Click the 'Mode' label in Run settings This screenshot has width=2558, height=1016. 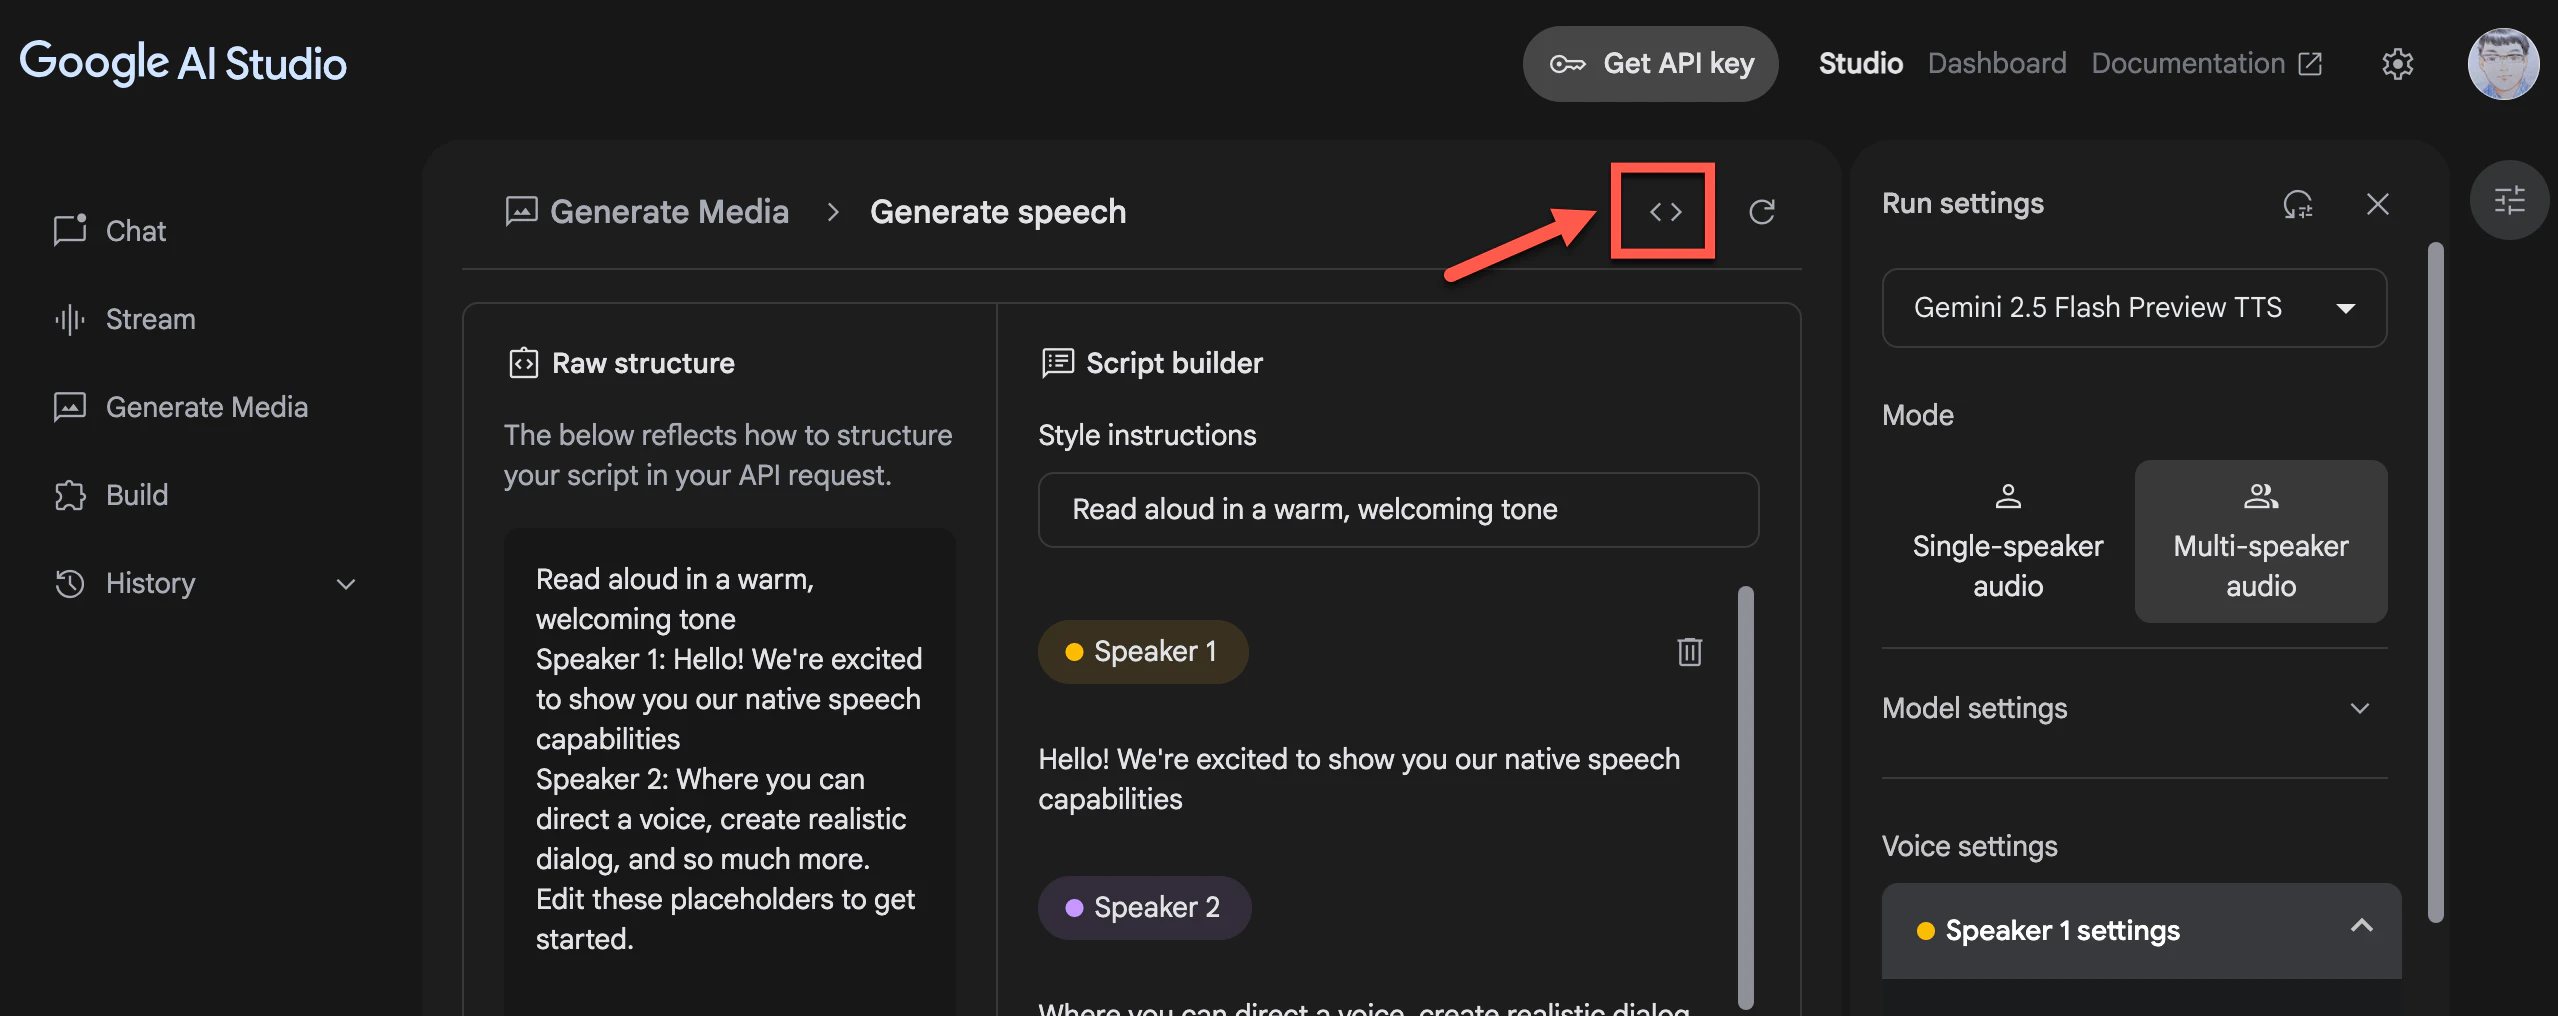pos(1918,415)
